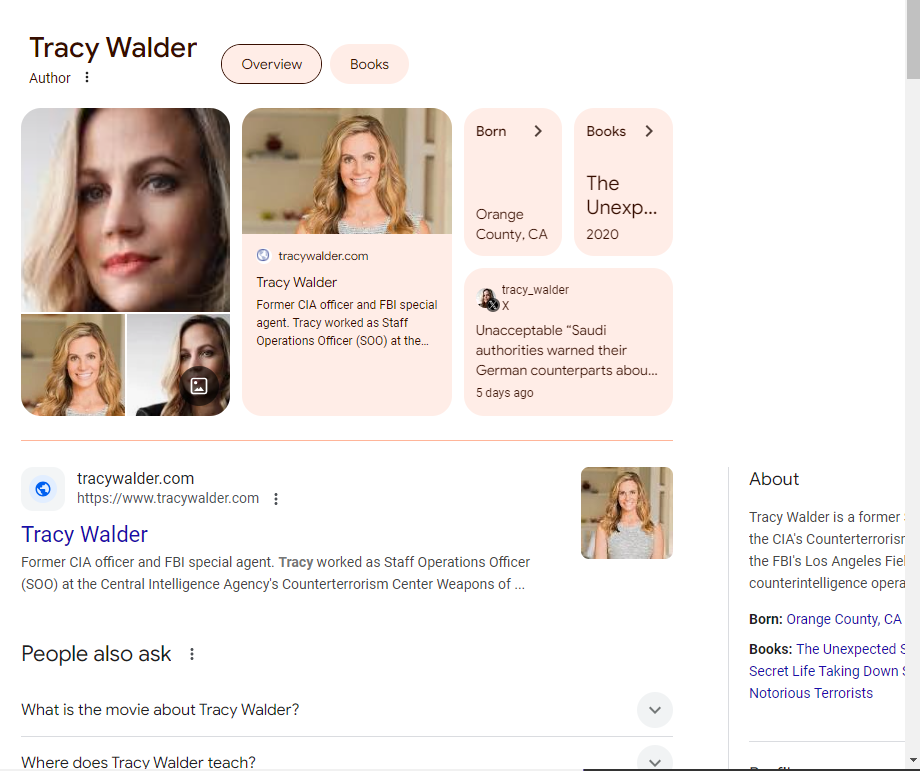
Task: Expand 'Where does Tracy Walder teach?' question
Action: (347, 762)
